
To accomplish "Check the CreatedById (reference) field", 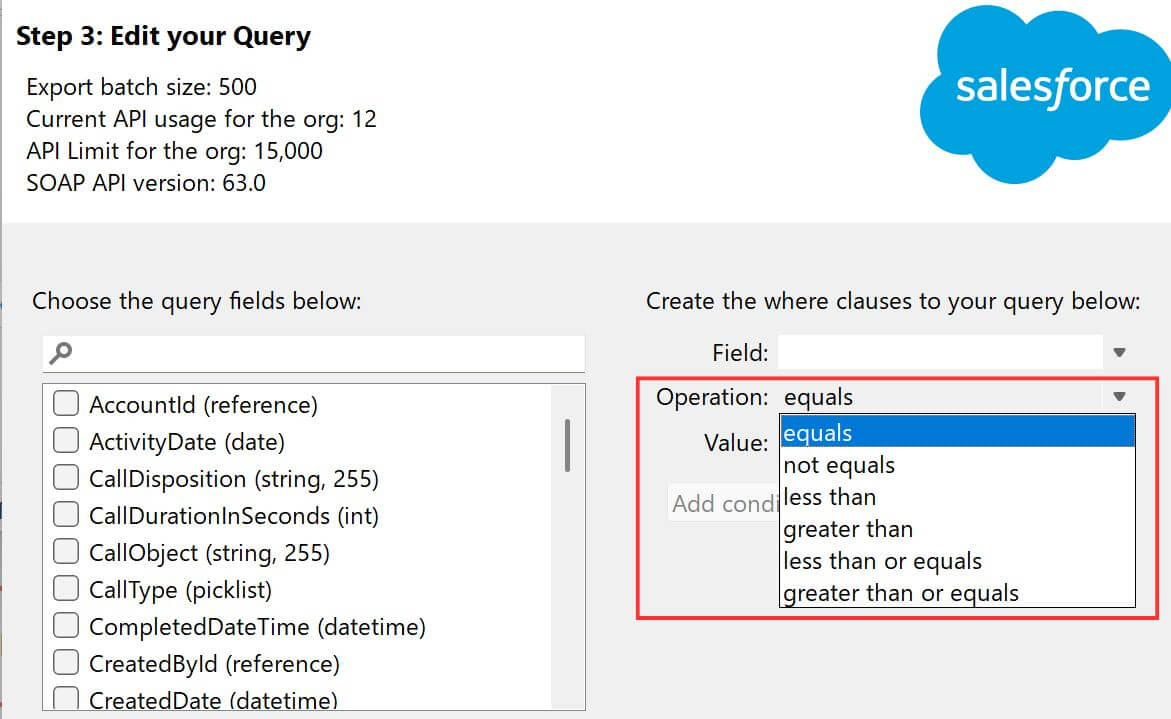I will pyautogui.click(x=64, y=663).
